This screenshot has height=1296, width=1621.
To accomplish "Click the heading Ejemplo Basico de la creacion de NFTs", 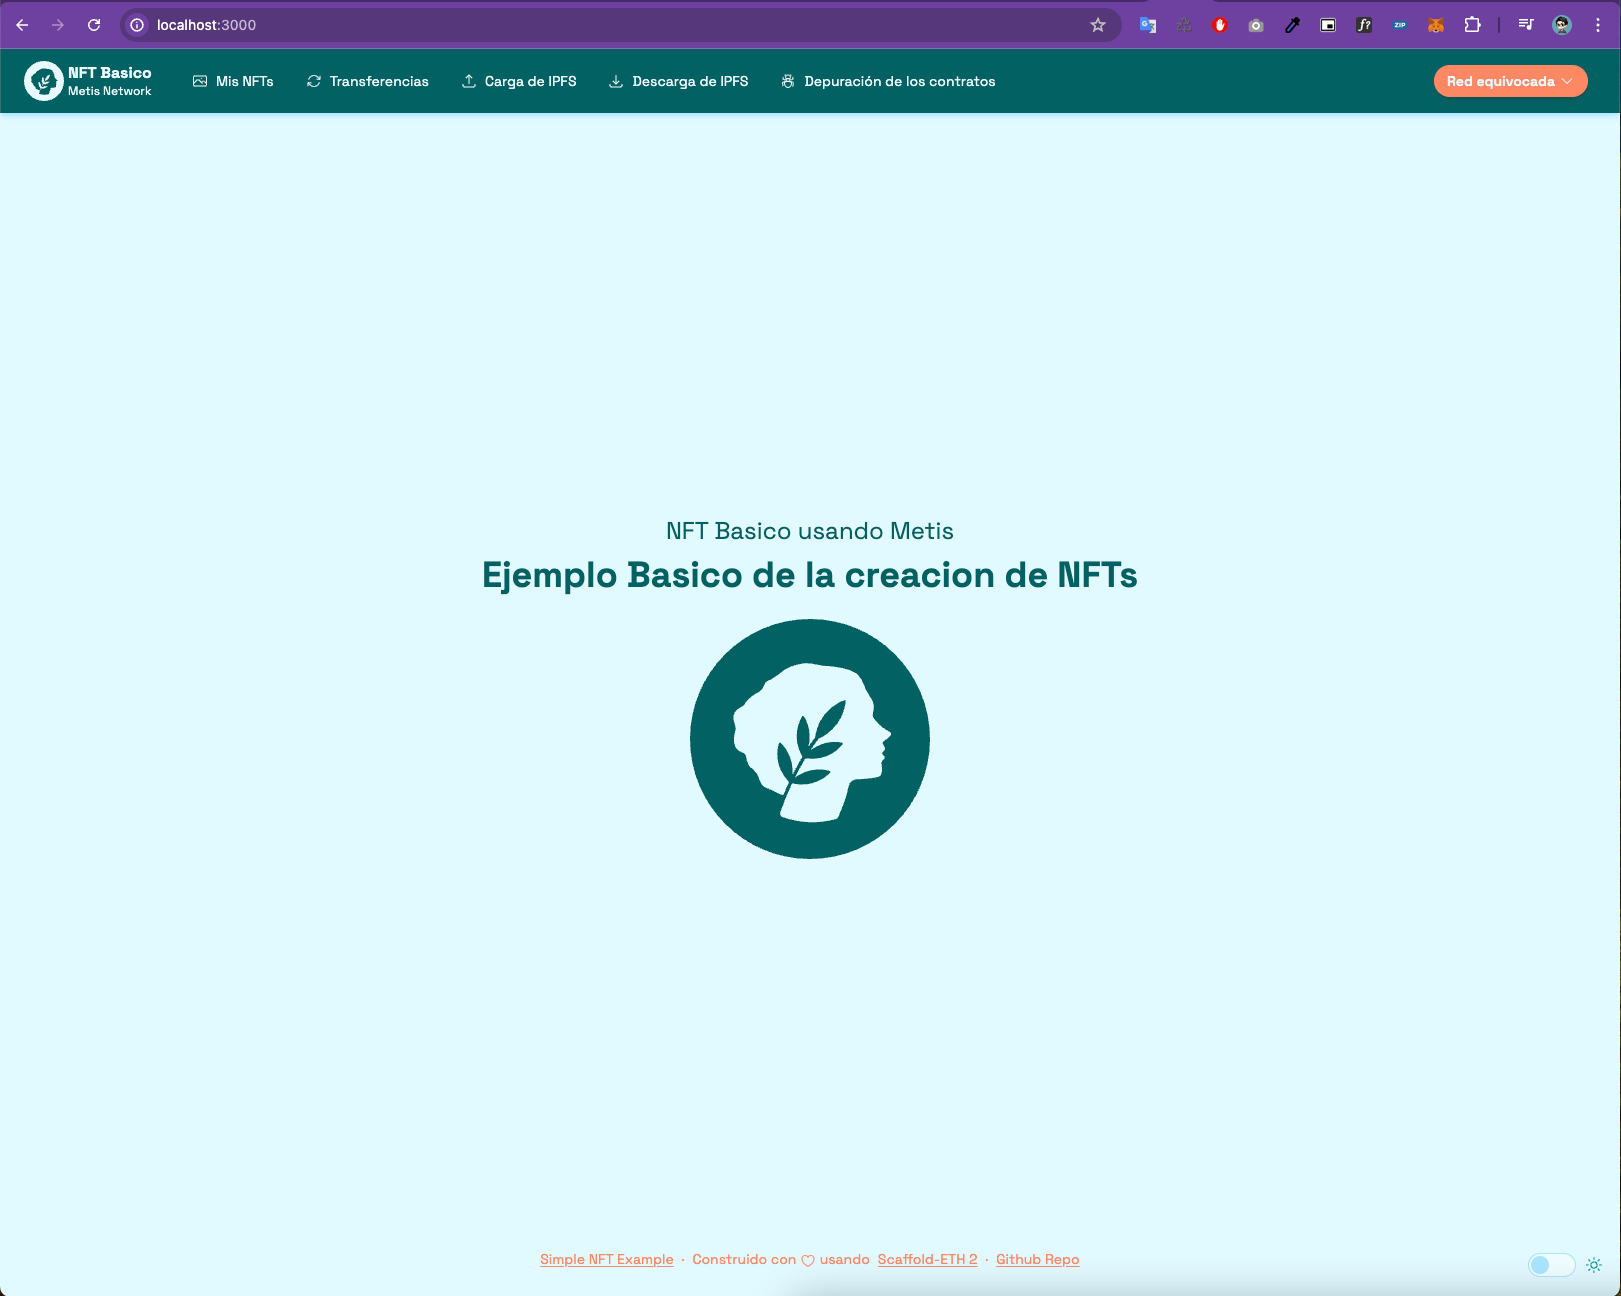I will [810, 575].
